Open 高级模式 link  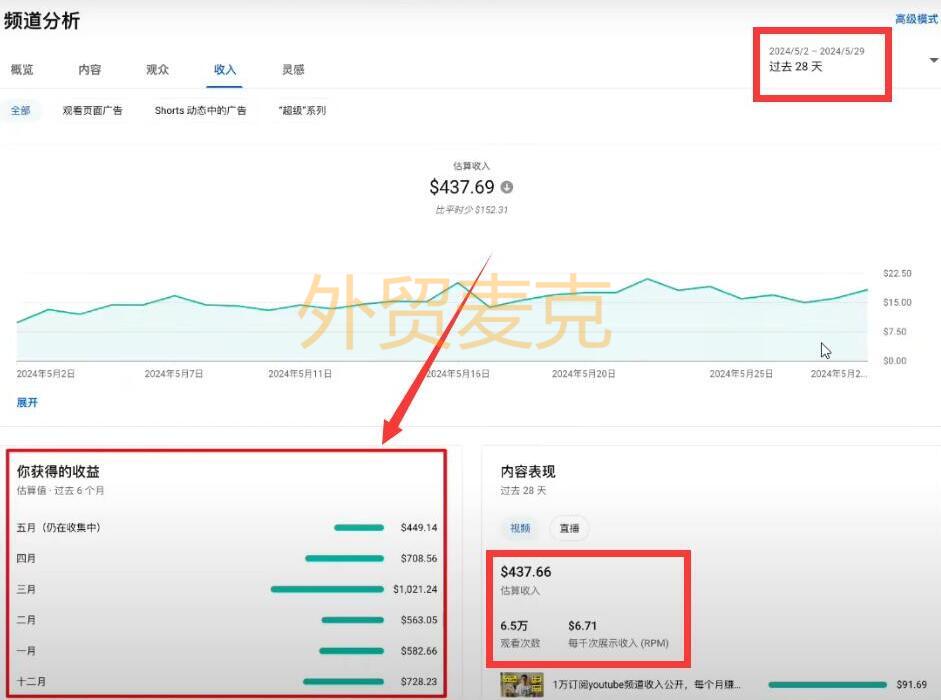915,19
